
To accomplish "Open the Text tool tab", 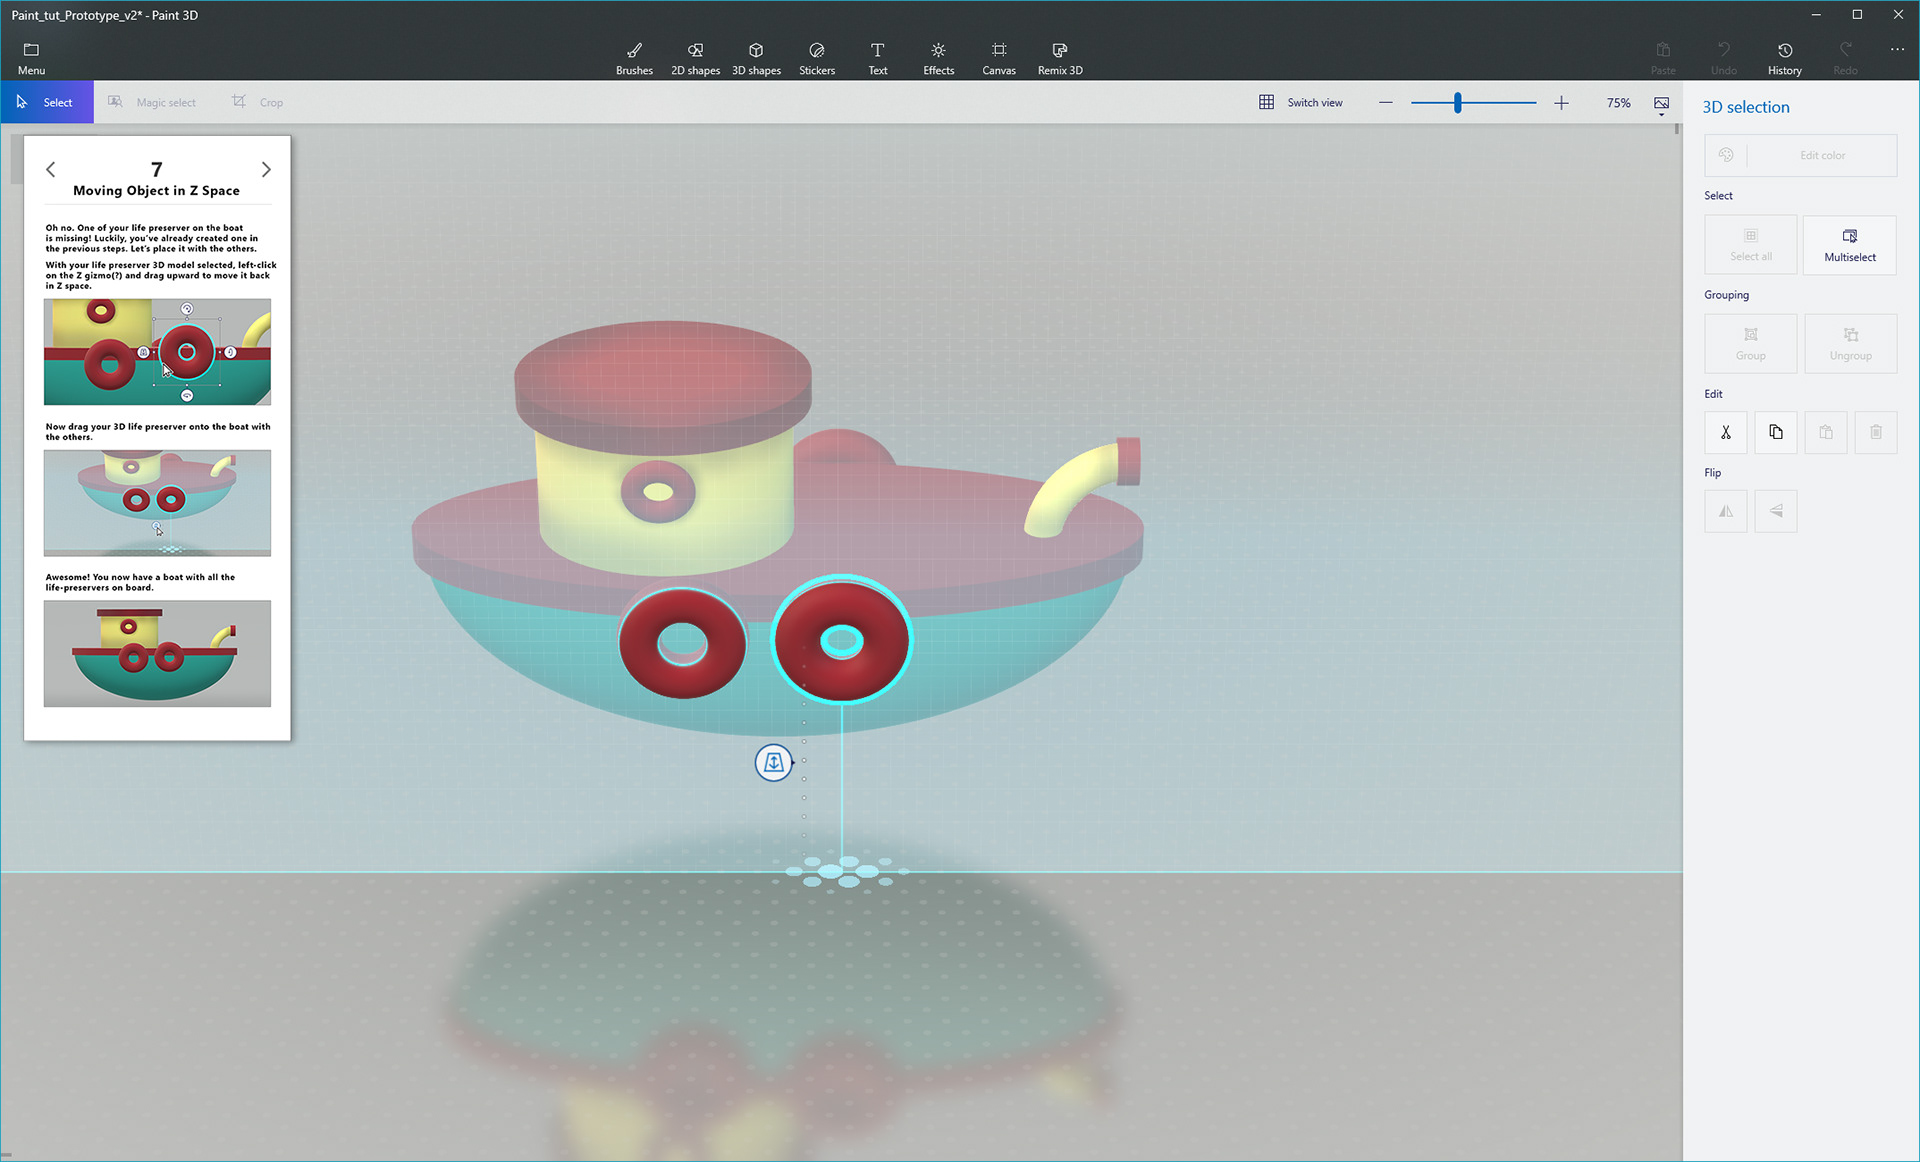I will point(877,58).
